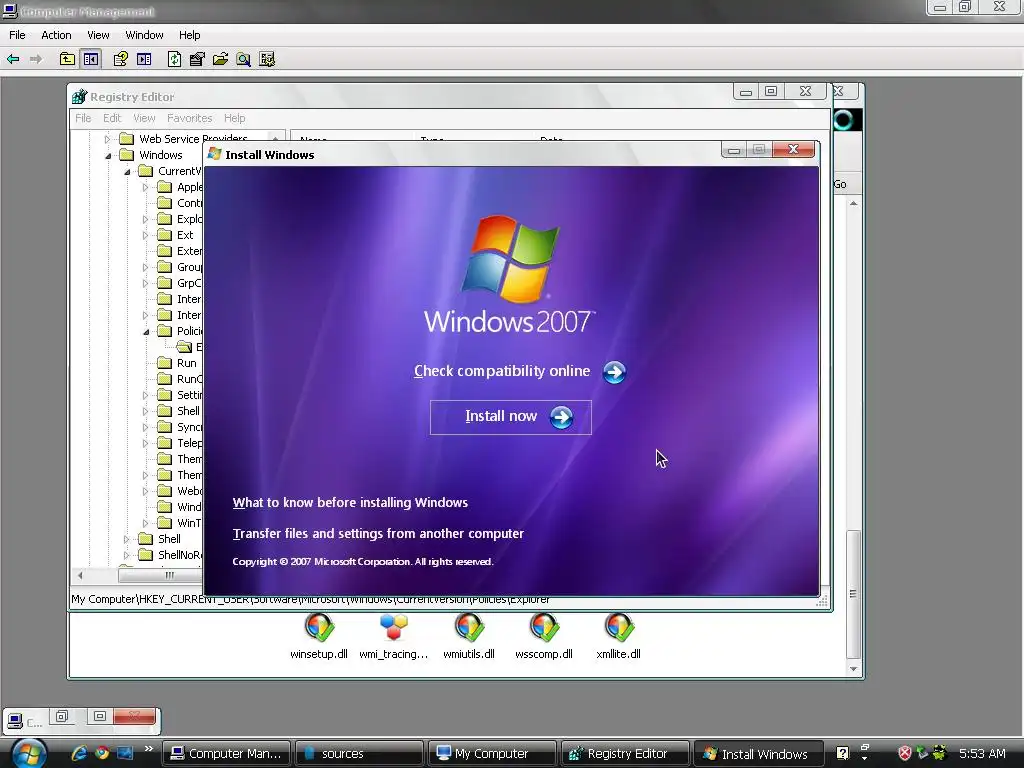Open Edit menu in Registry Editor
This screenshot has height=768, width=1024.
pyautogui.click(x=112, y=118)
